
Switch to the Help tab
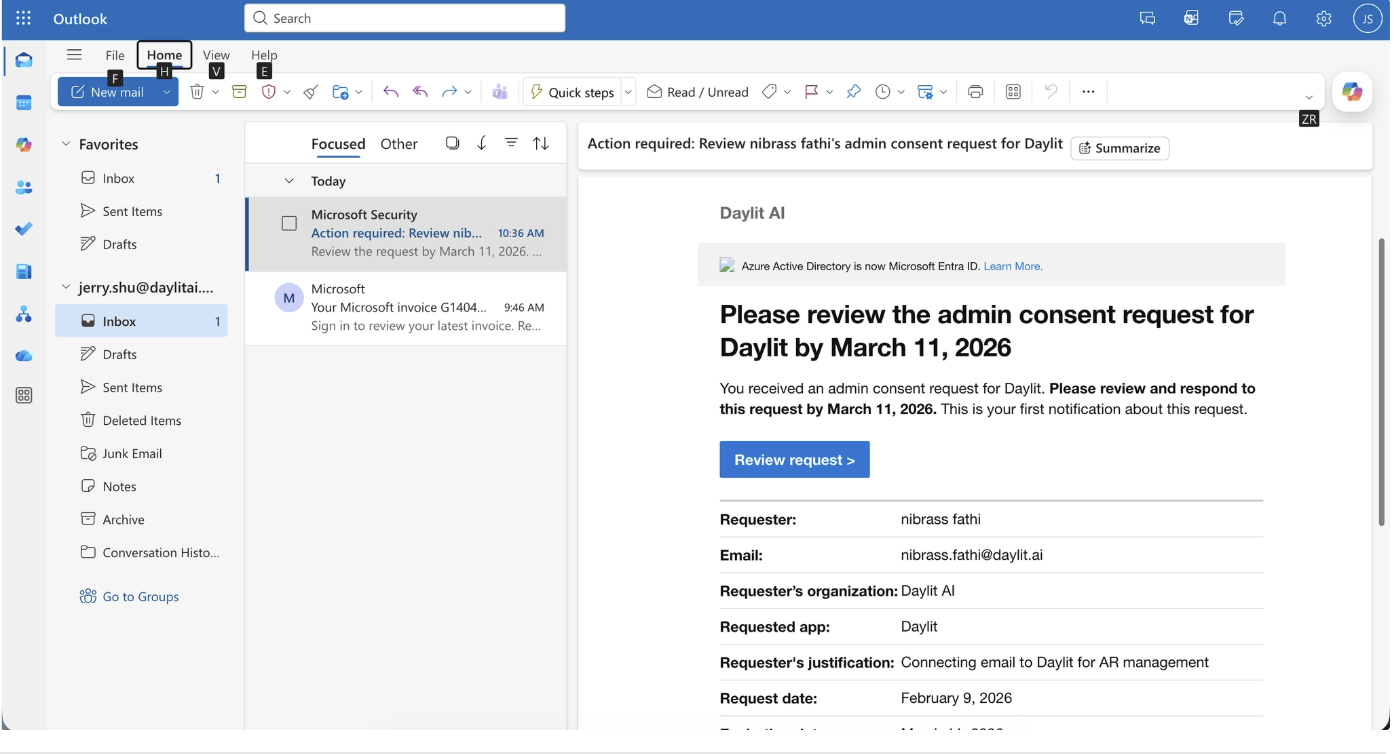coord(264,55)
